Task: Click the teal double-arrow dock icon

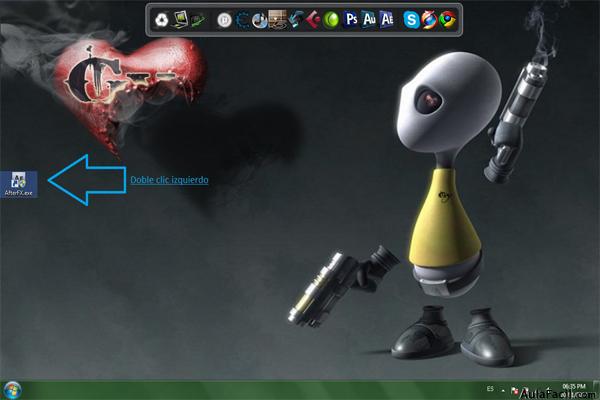Action: [x=295, y=20]
